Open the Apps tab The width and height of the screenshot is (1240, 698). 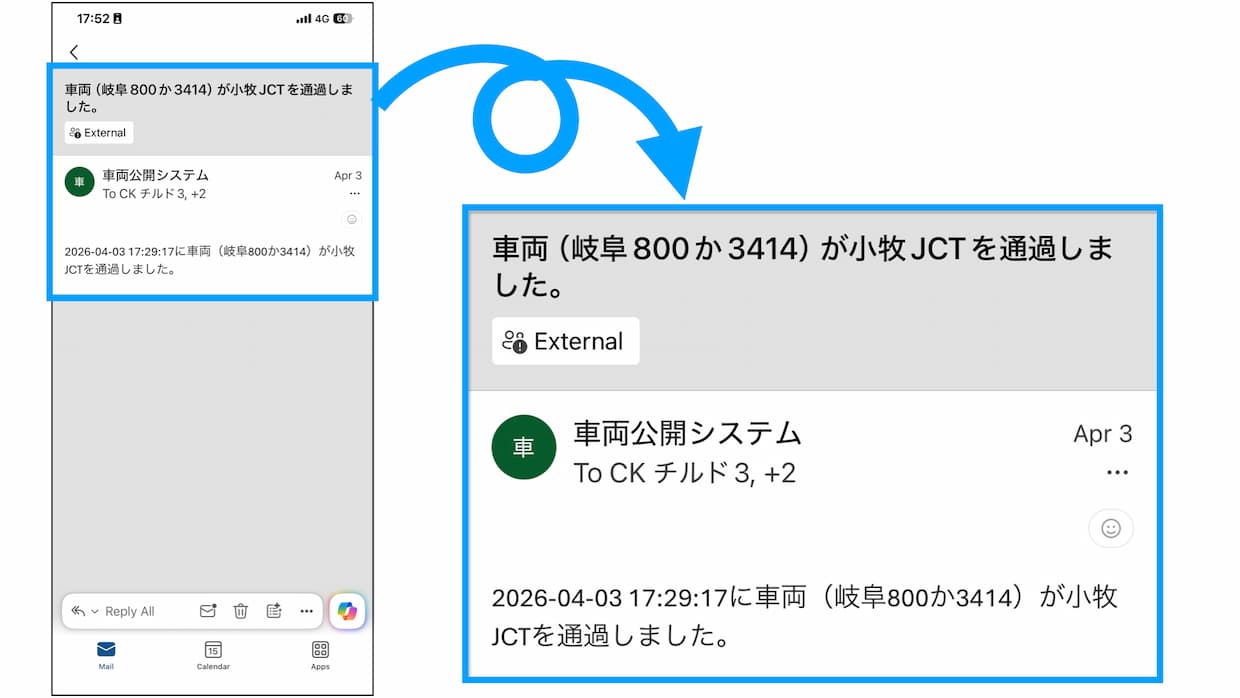pos(320,655)
